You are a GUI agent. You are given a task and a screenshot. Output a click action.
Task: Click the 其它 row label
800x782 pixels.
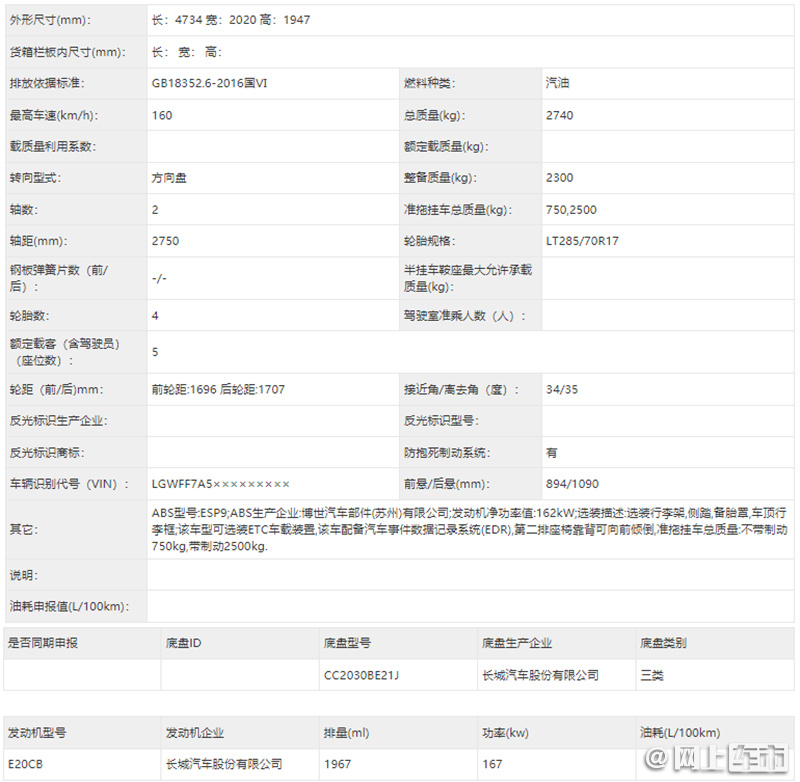click(23, 529)
